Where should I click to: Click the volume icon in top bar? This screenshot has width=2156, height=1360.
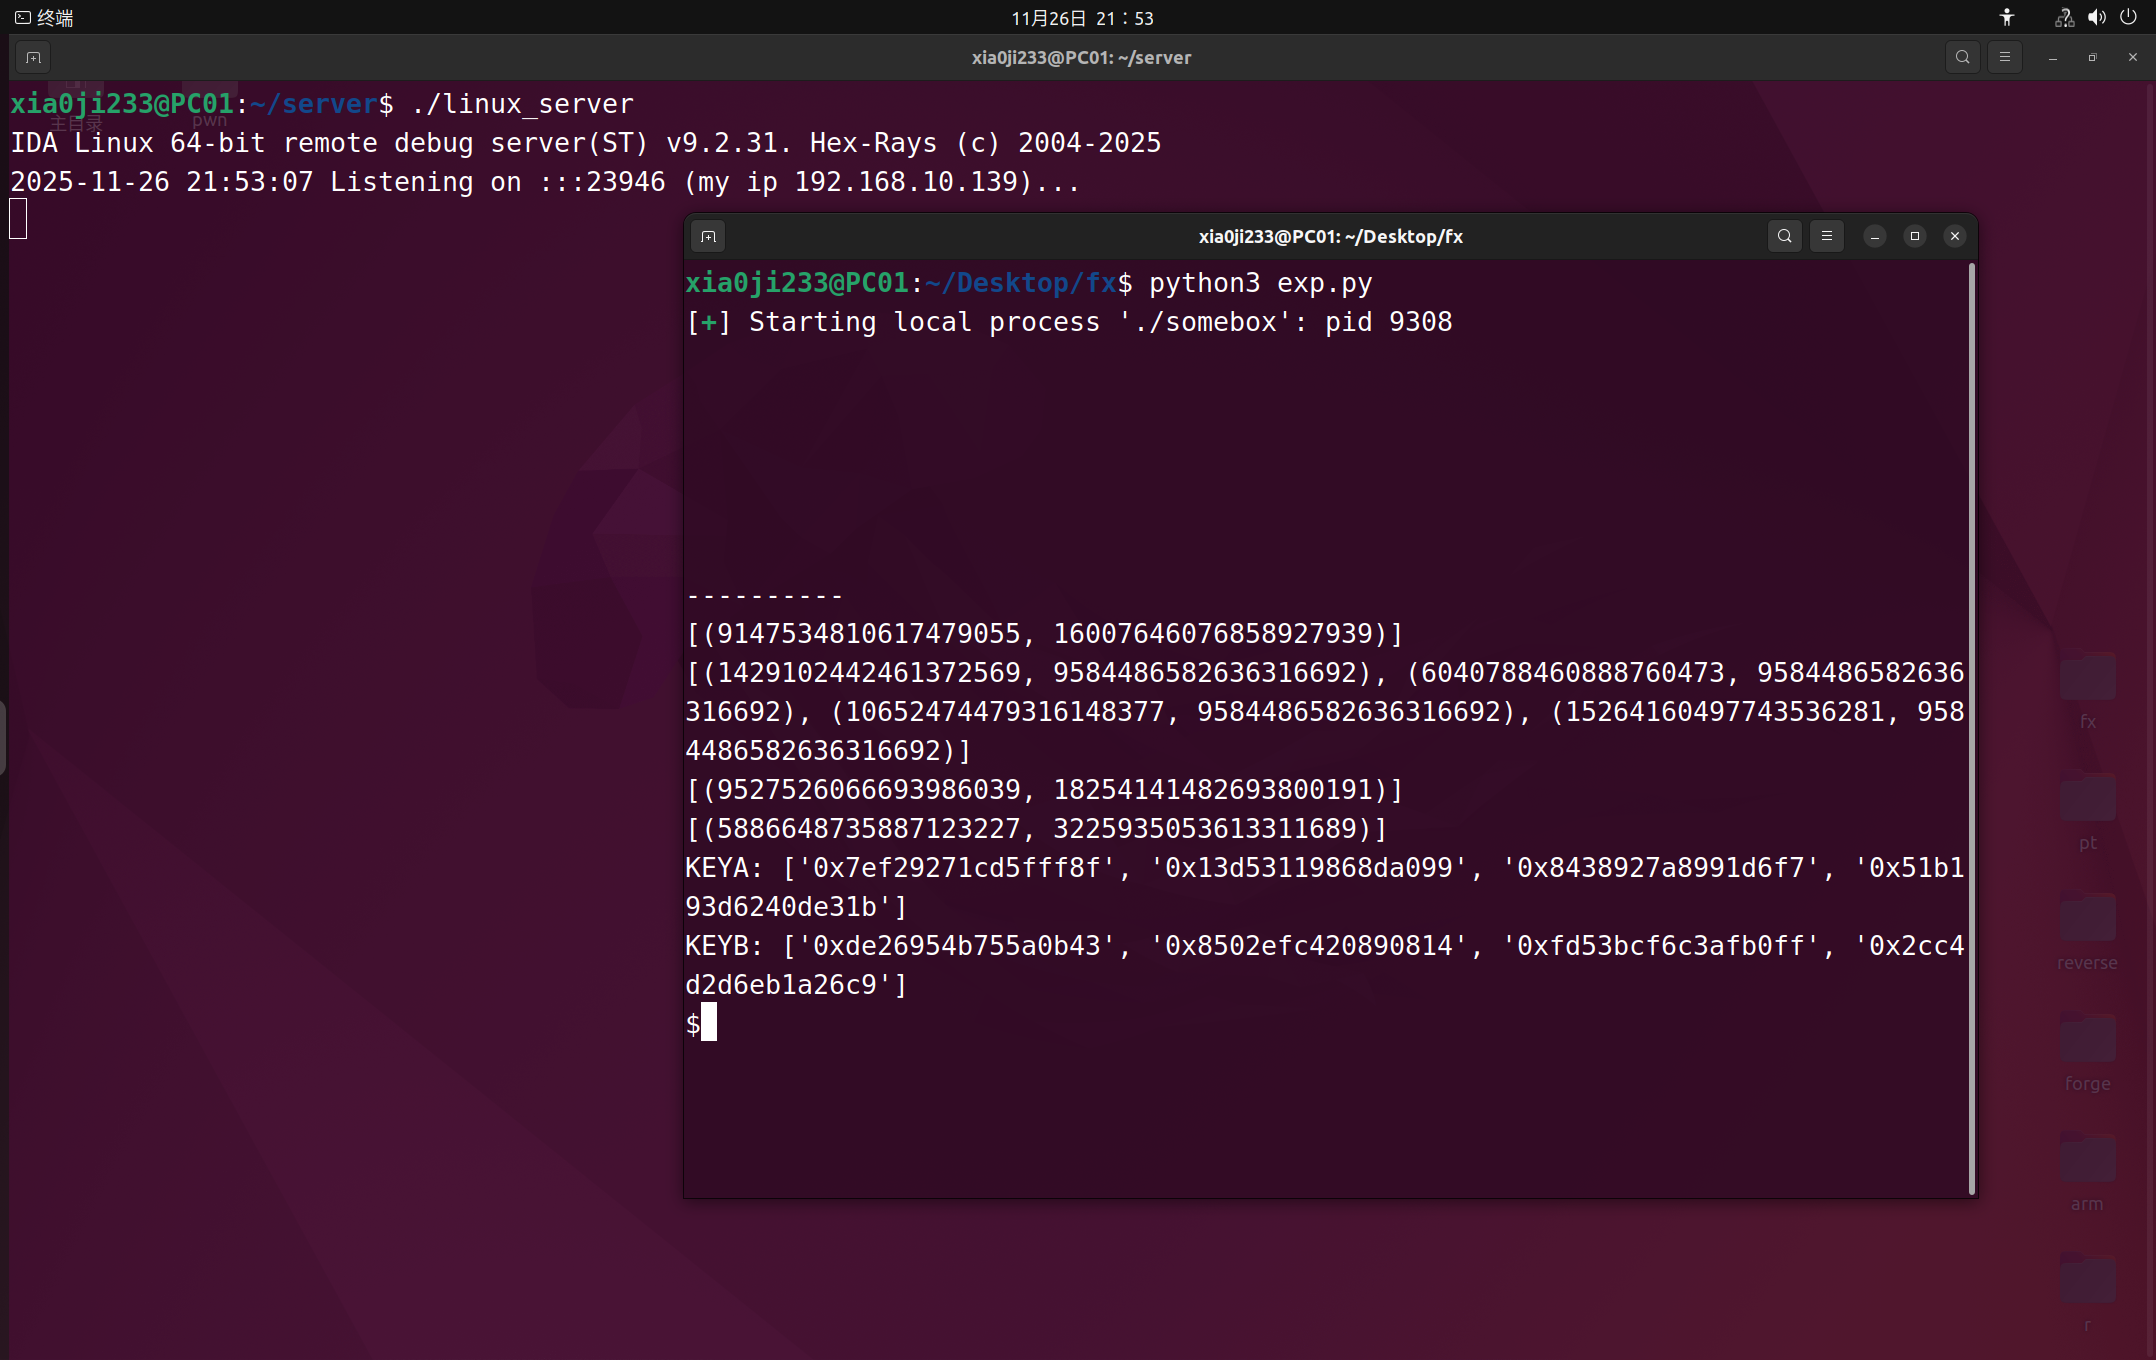tap(2096, 18)
